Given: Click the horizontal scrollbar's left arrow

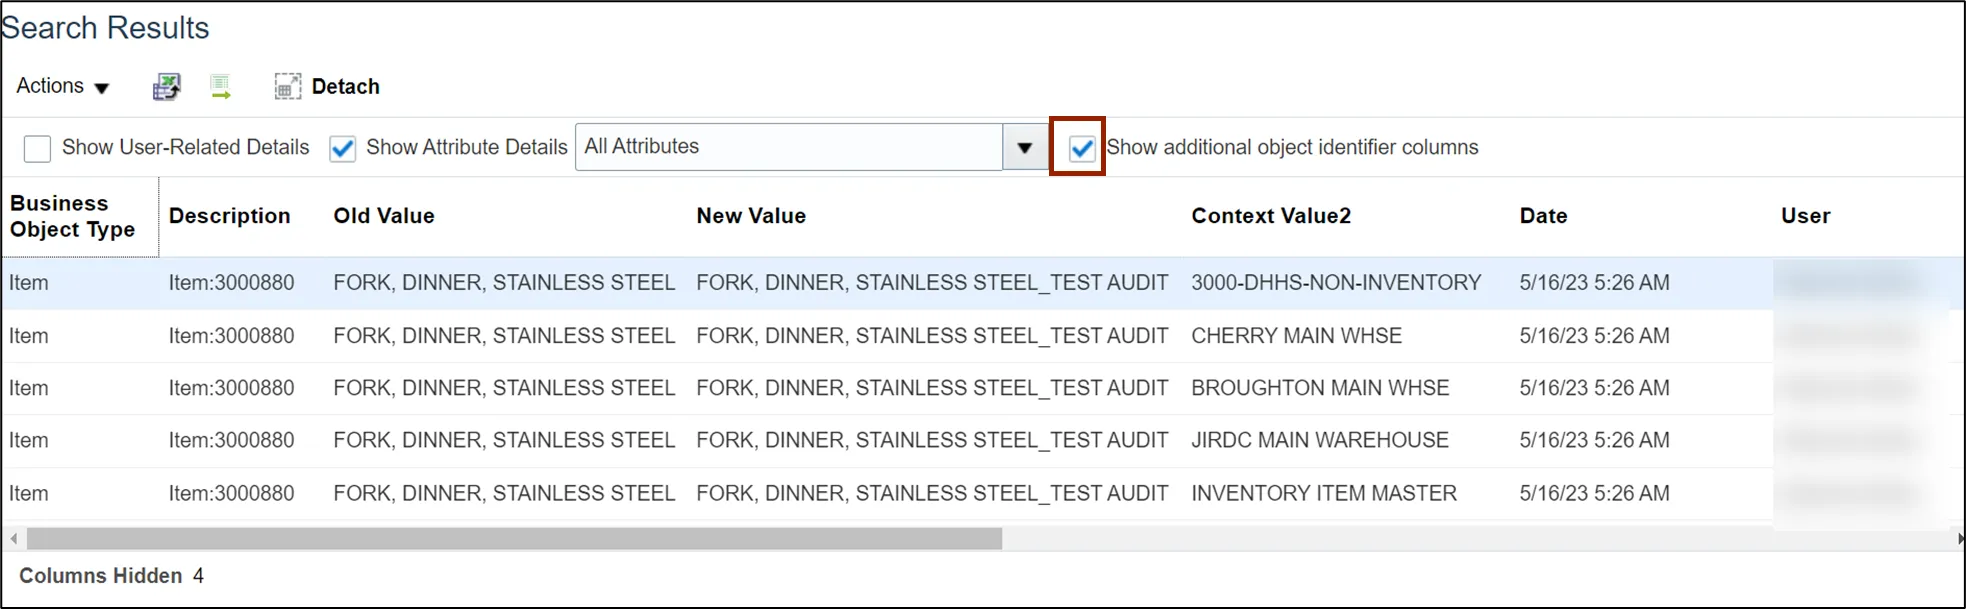Looking at the screenshot, I should [x=13, y=539].
